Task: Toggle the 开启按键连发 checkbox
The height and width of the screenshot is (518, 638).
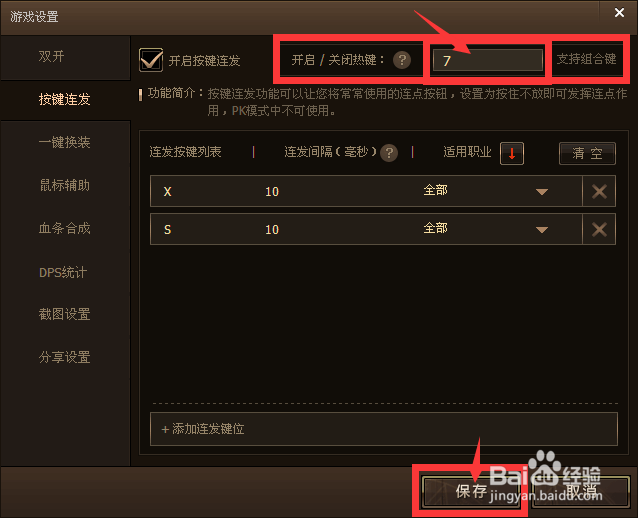Action: (151, 60)
